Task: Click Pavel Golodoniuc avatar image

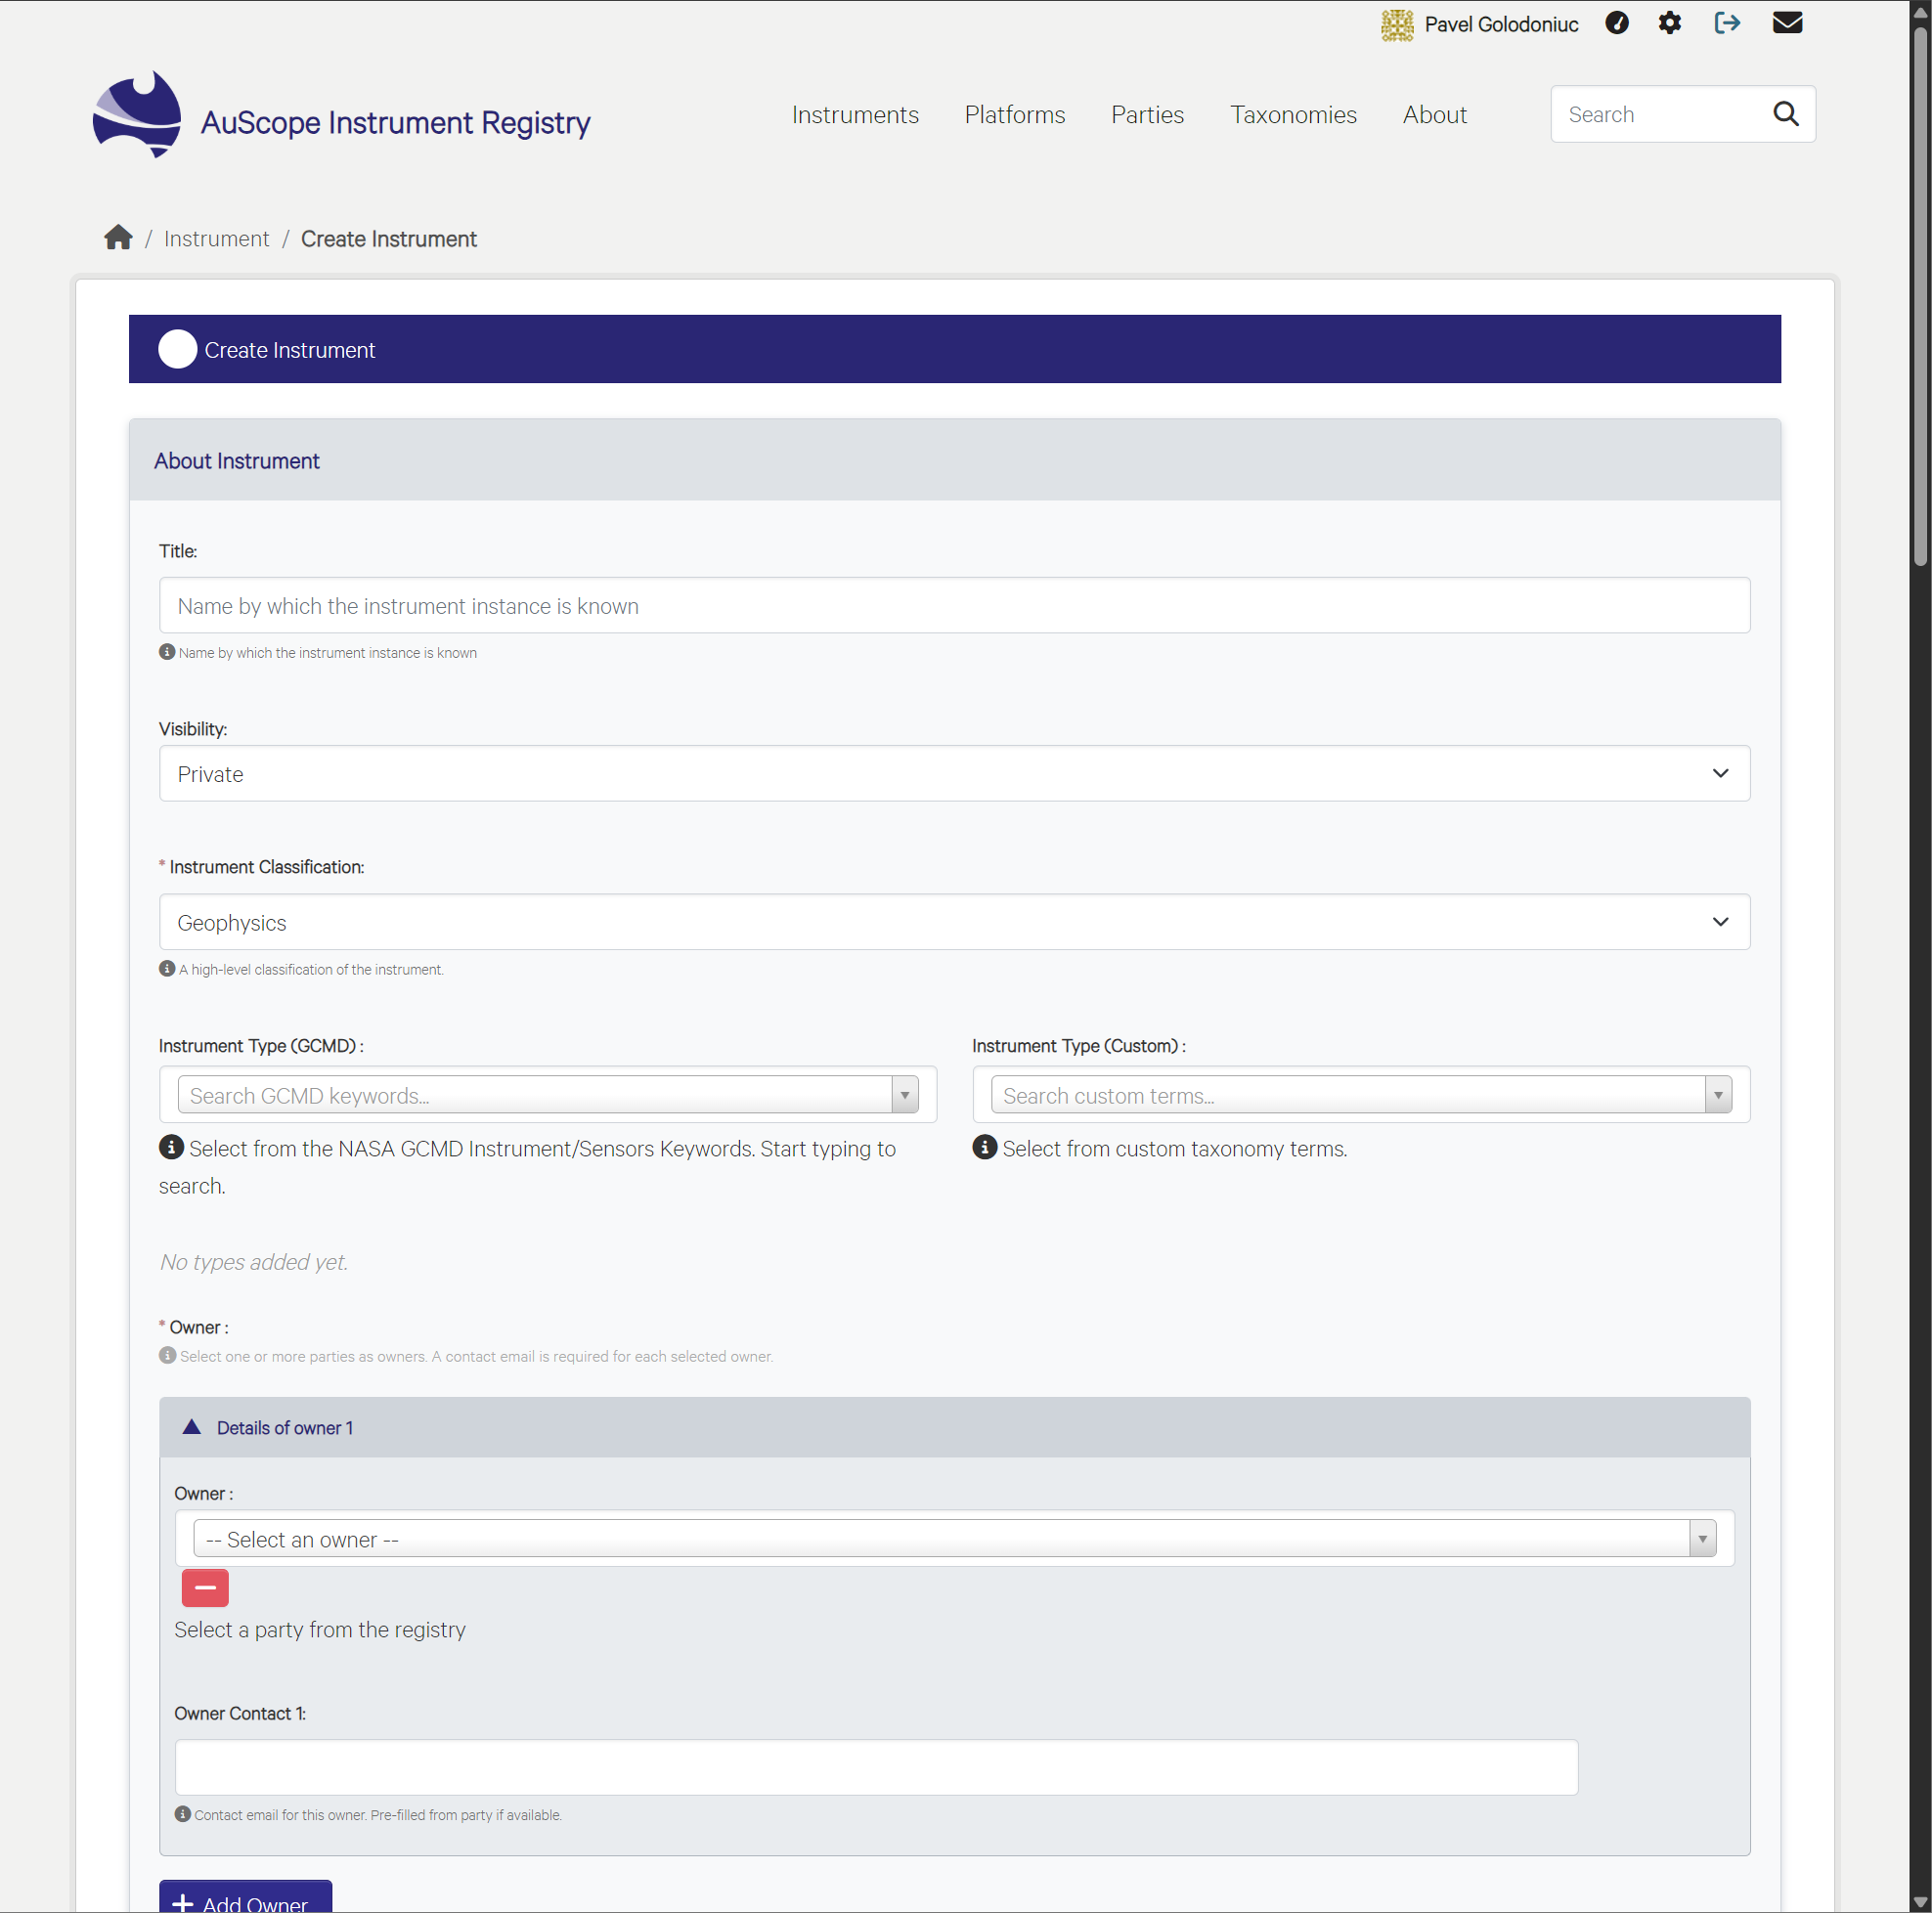Action: [1397, 24]
